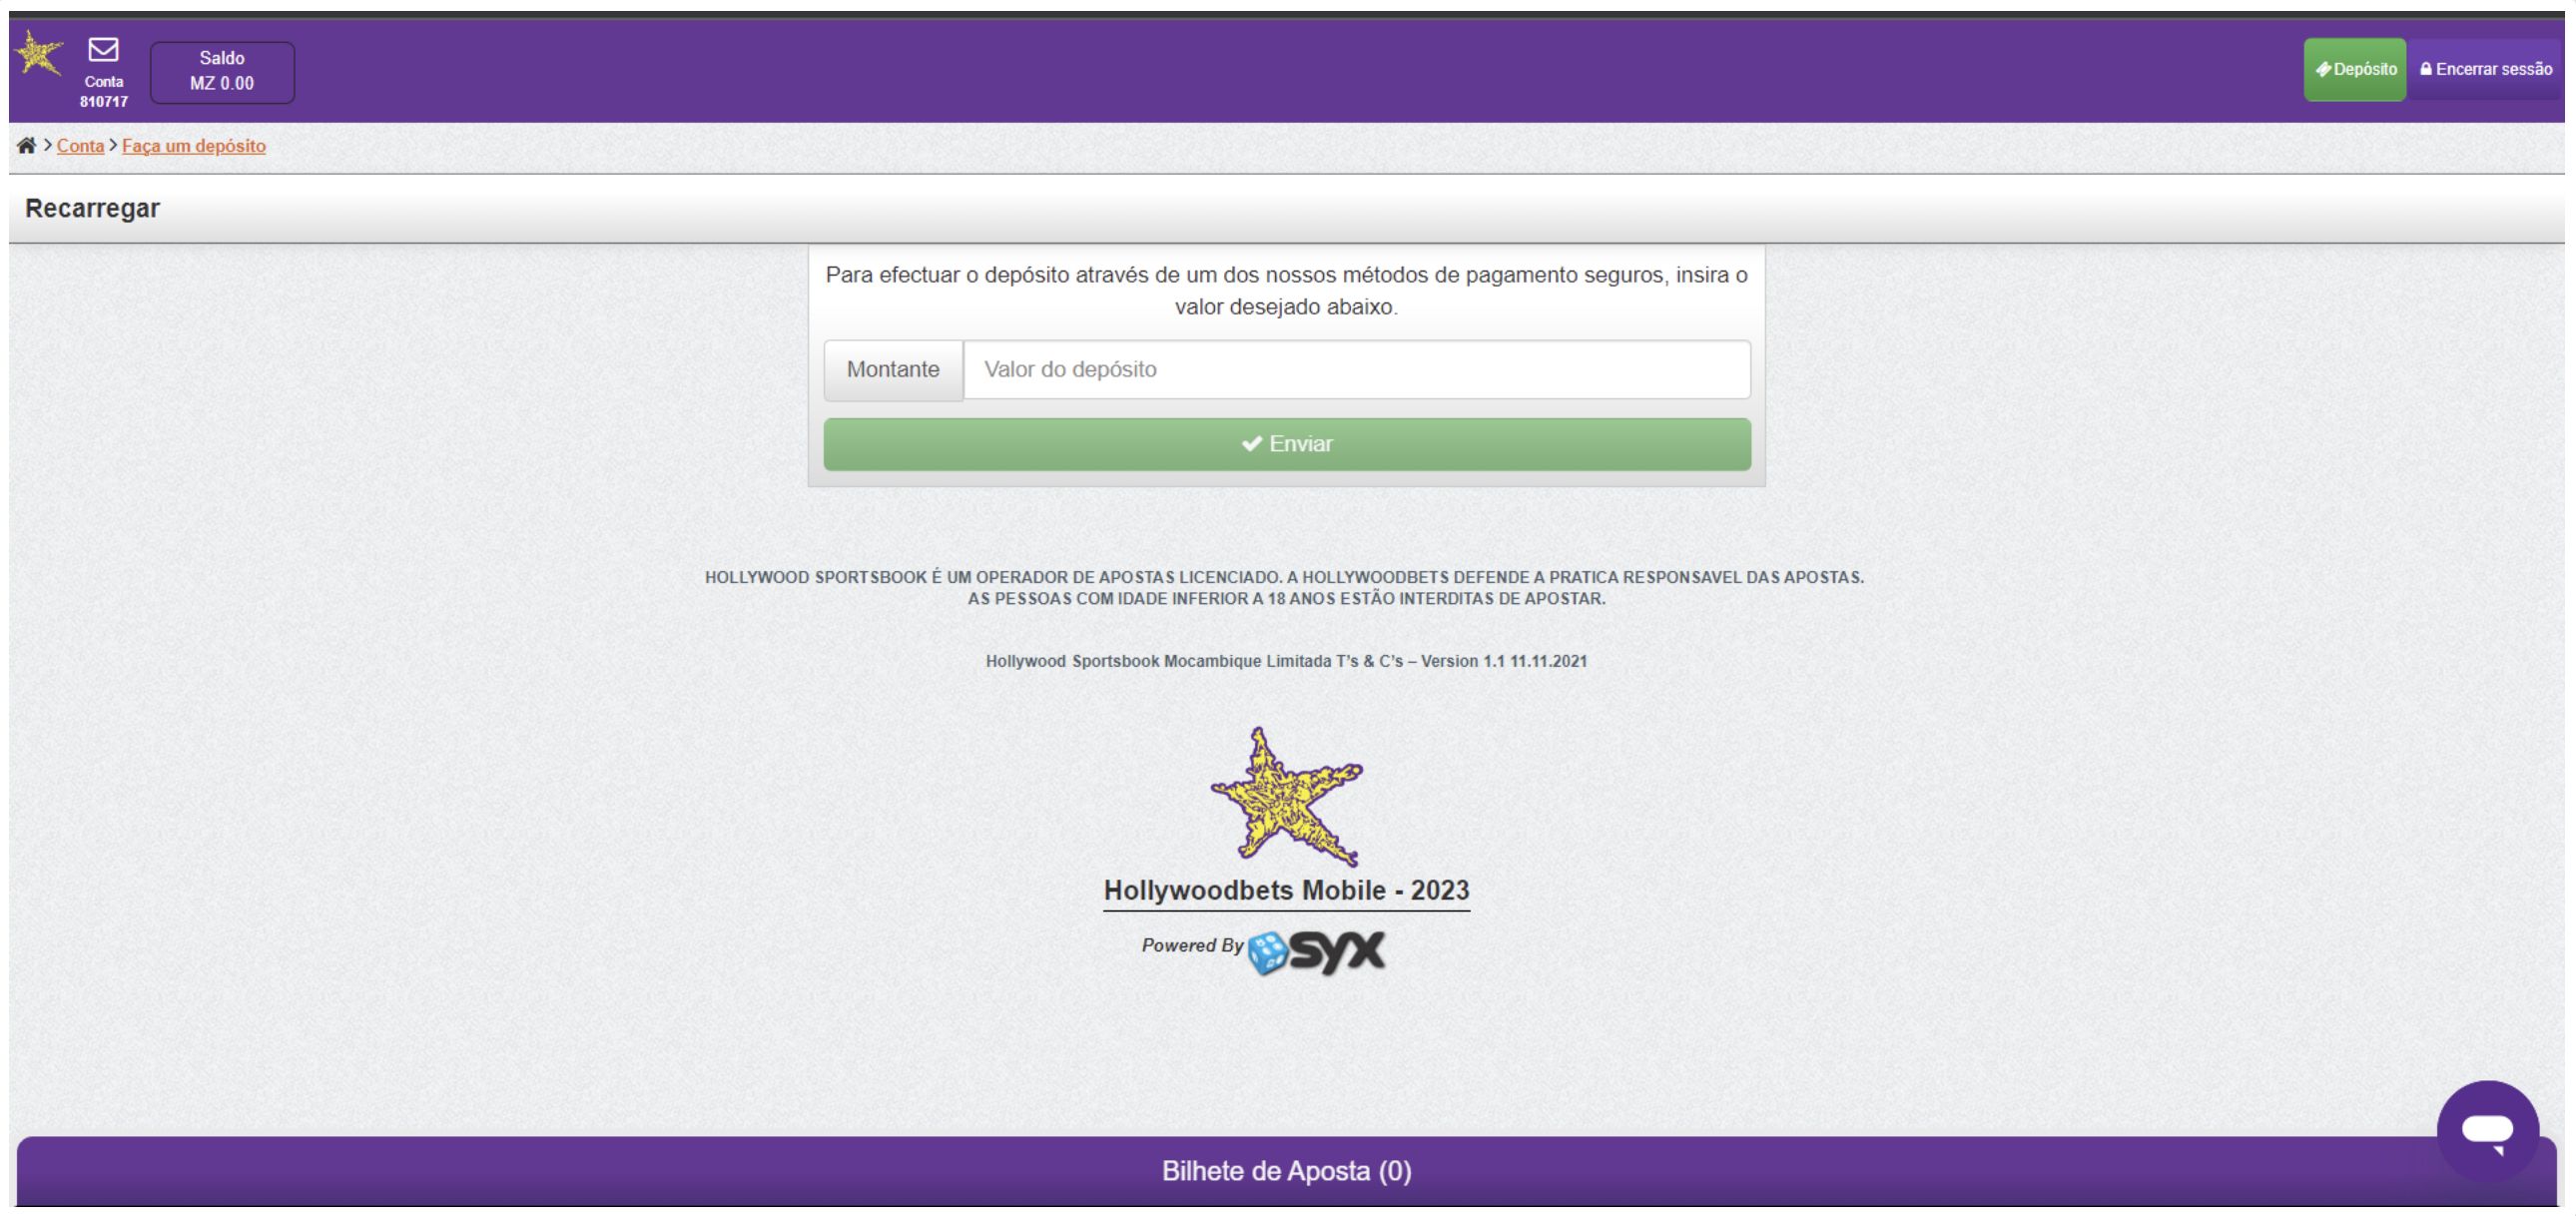Open the account messages envelope icon
Viewport: 2576px width, 1216px height.
coord(103,49)
